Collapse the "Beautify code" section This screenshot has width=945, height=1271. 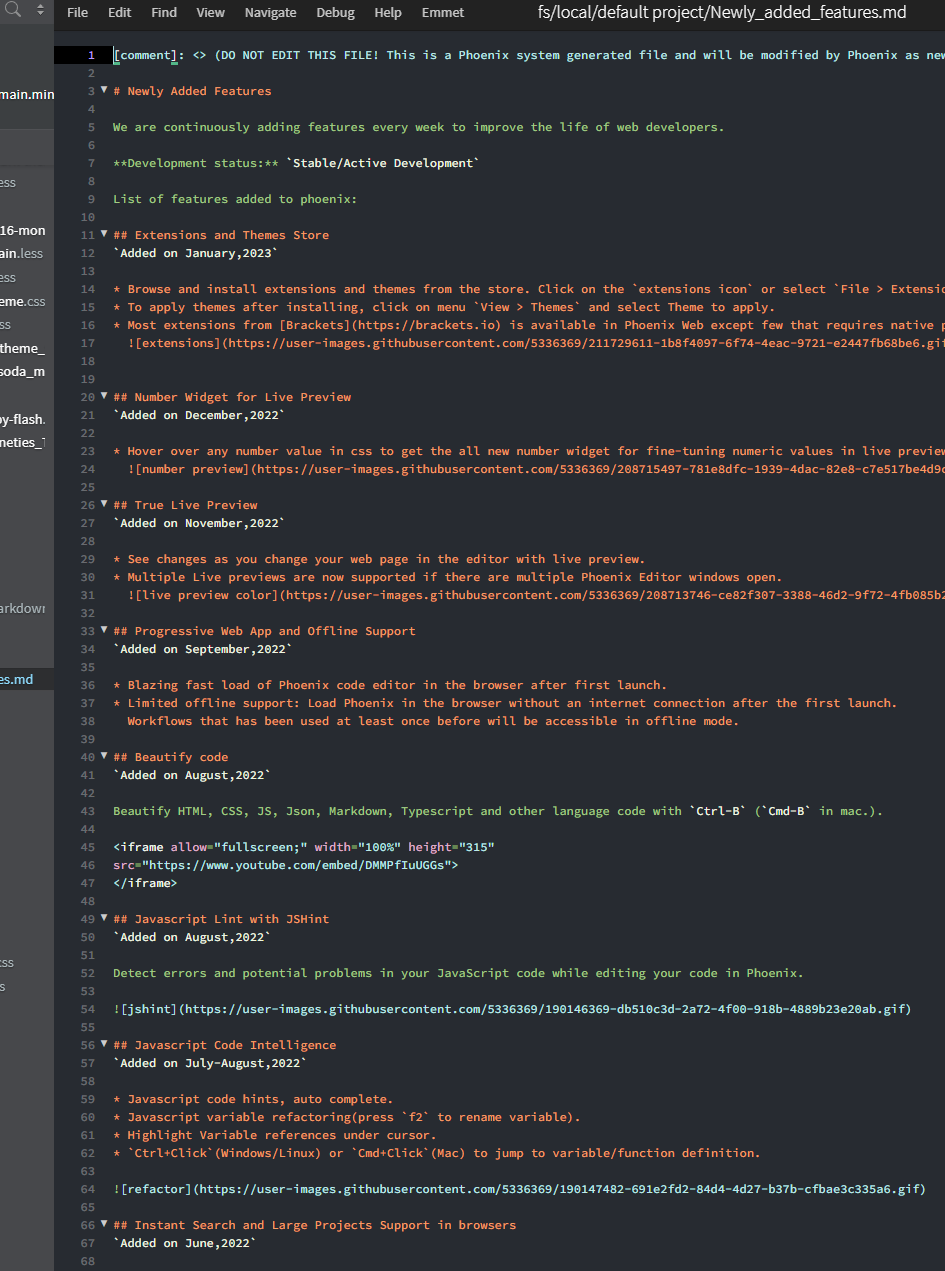click(104, 755)
